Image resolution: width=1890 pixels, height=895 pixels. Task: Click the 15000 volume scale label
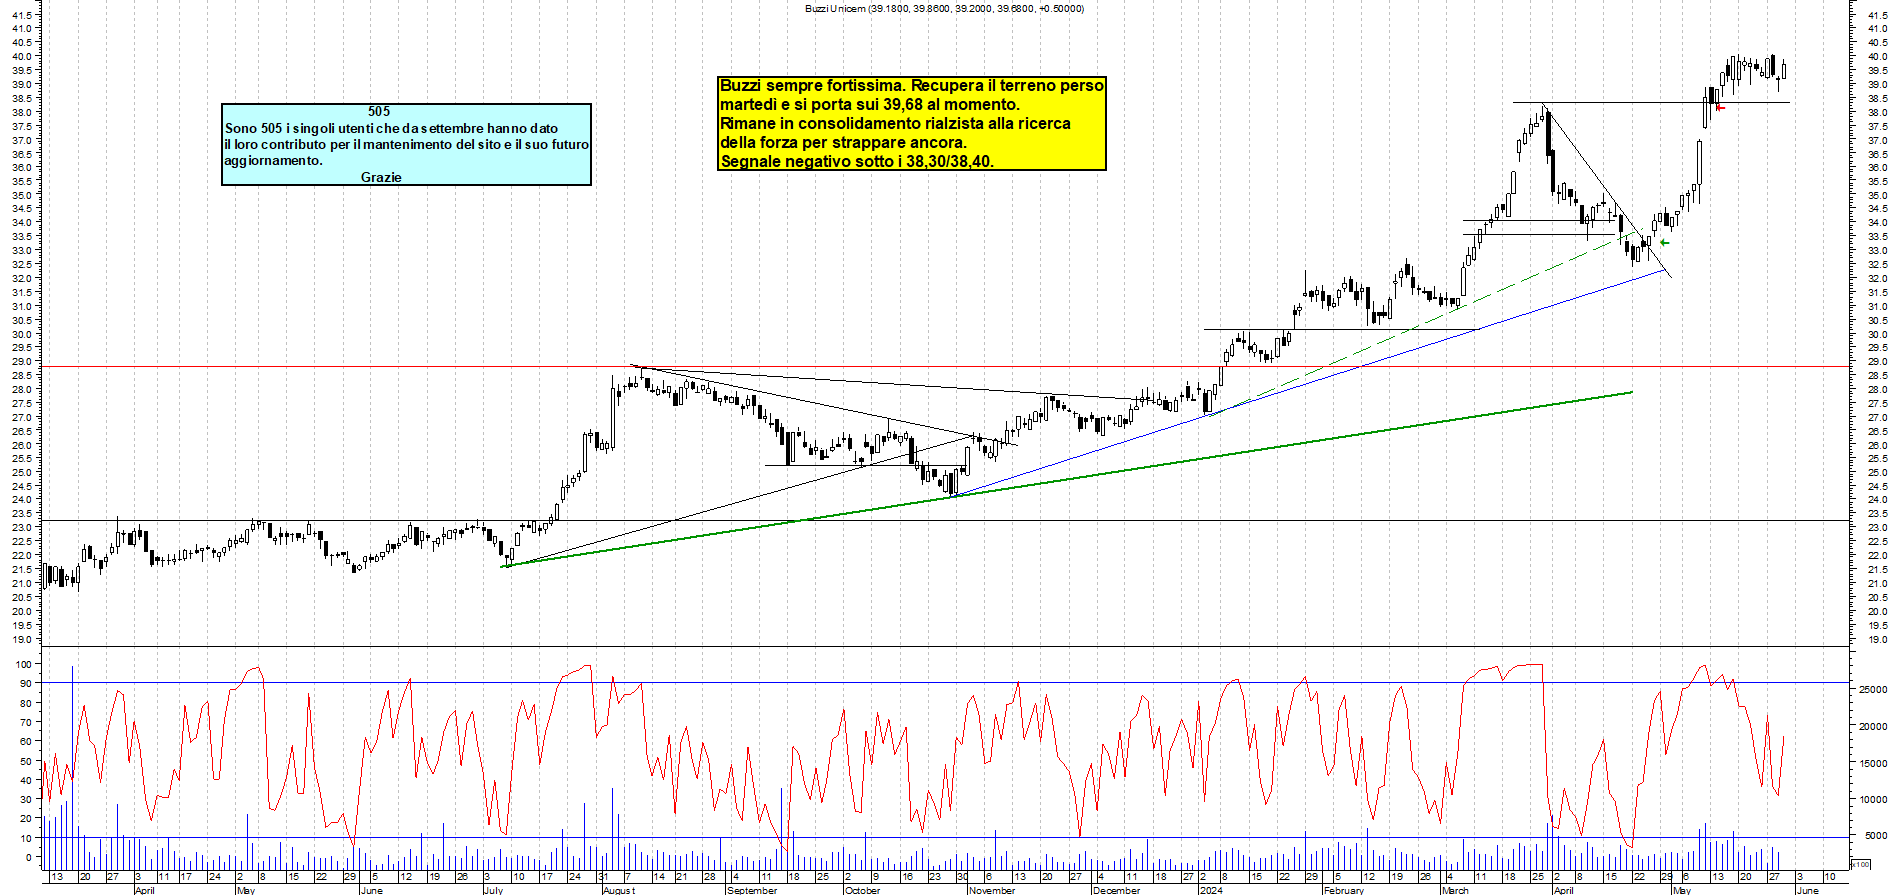(1873, 763)
